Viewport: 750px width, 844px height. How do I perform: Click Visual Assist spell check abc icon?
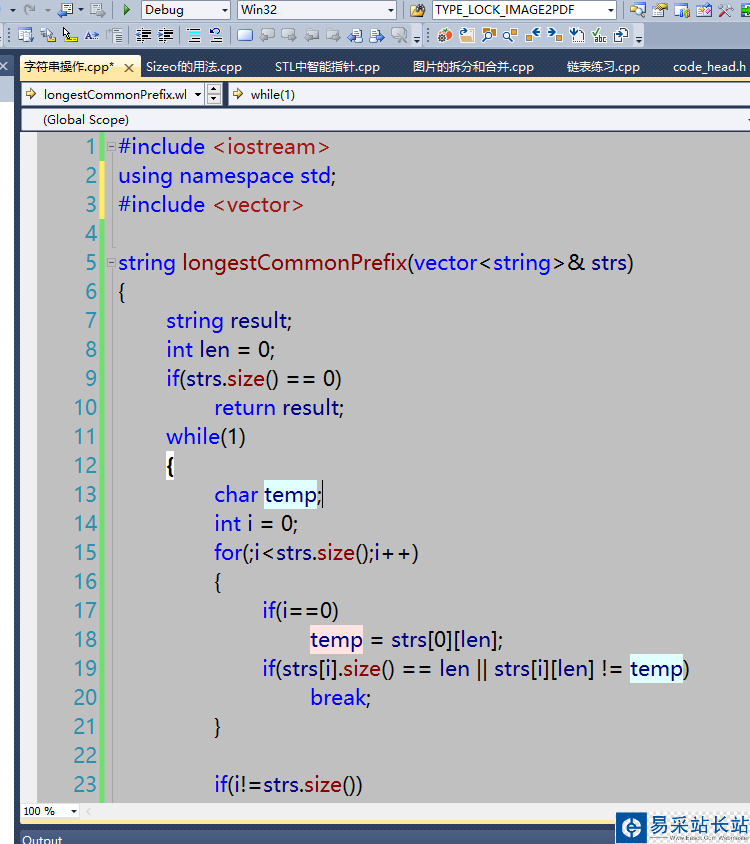coord(599,36)
